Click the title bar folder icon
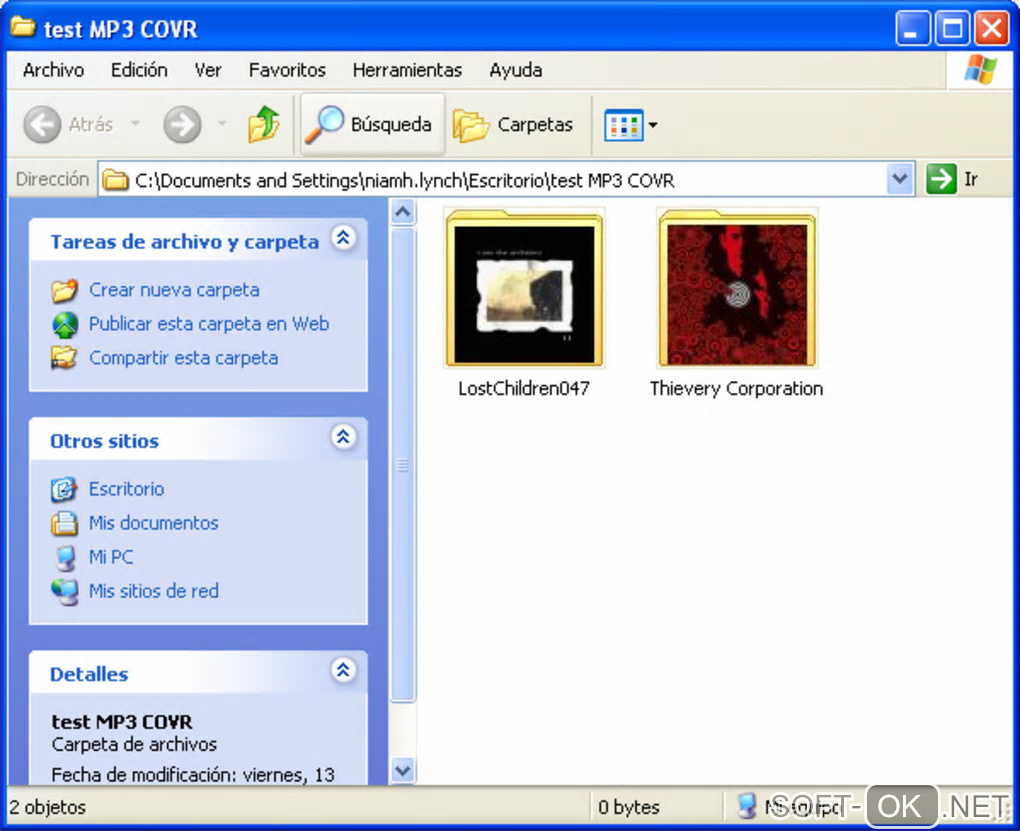This screenshot has width=1020, height=831. [x=23, y=27]
